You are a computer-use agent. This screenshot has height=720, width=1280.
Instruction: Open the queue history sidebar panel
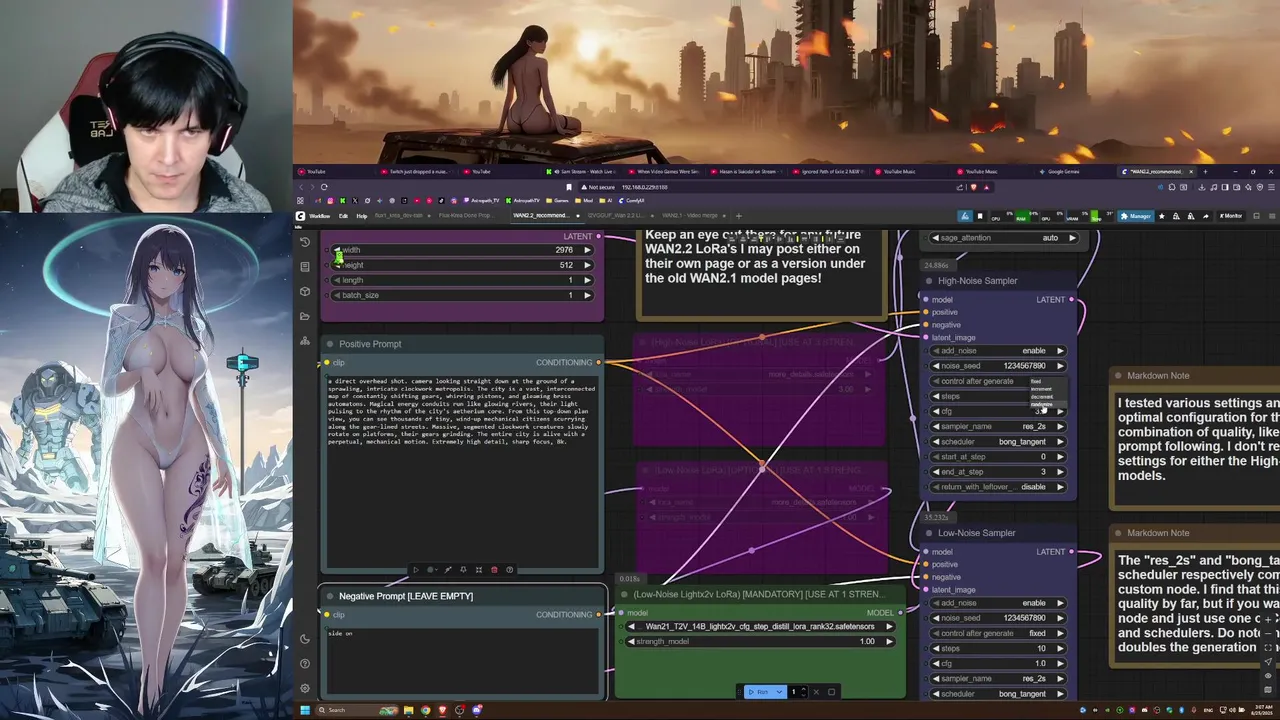point(305,241)
